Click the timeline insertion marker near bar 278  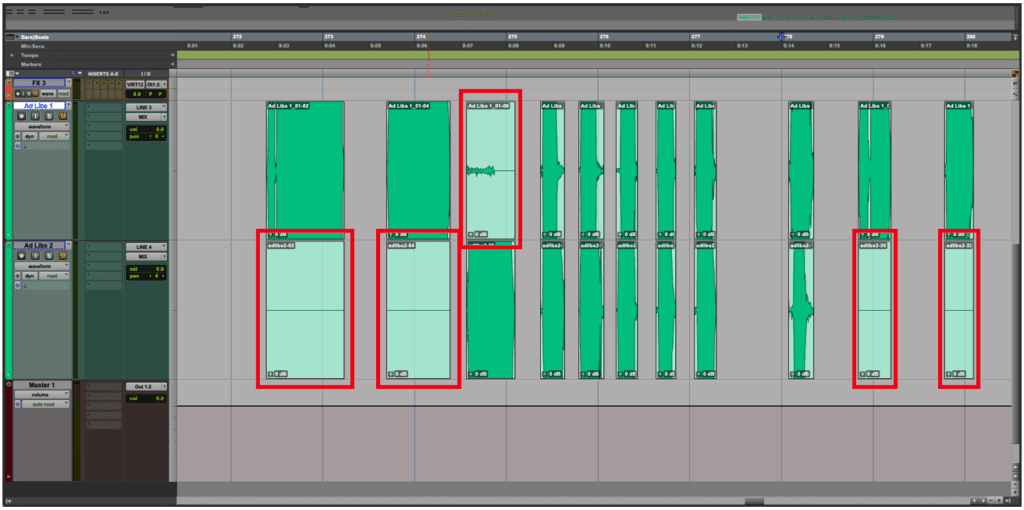780,37
